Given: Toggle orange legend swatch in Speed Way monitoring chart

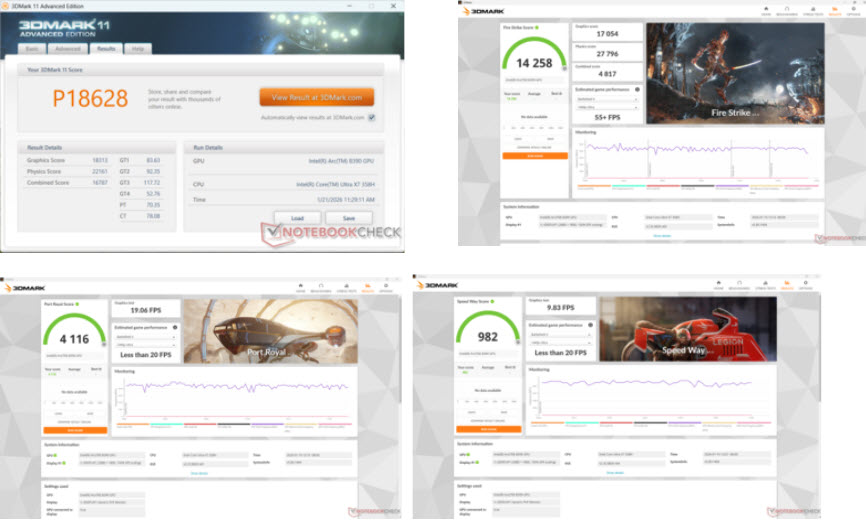Looking at the screenshot, I should click(x=547, y=423).
